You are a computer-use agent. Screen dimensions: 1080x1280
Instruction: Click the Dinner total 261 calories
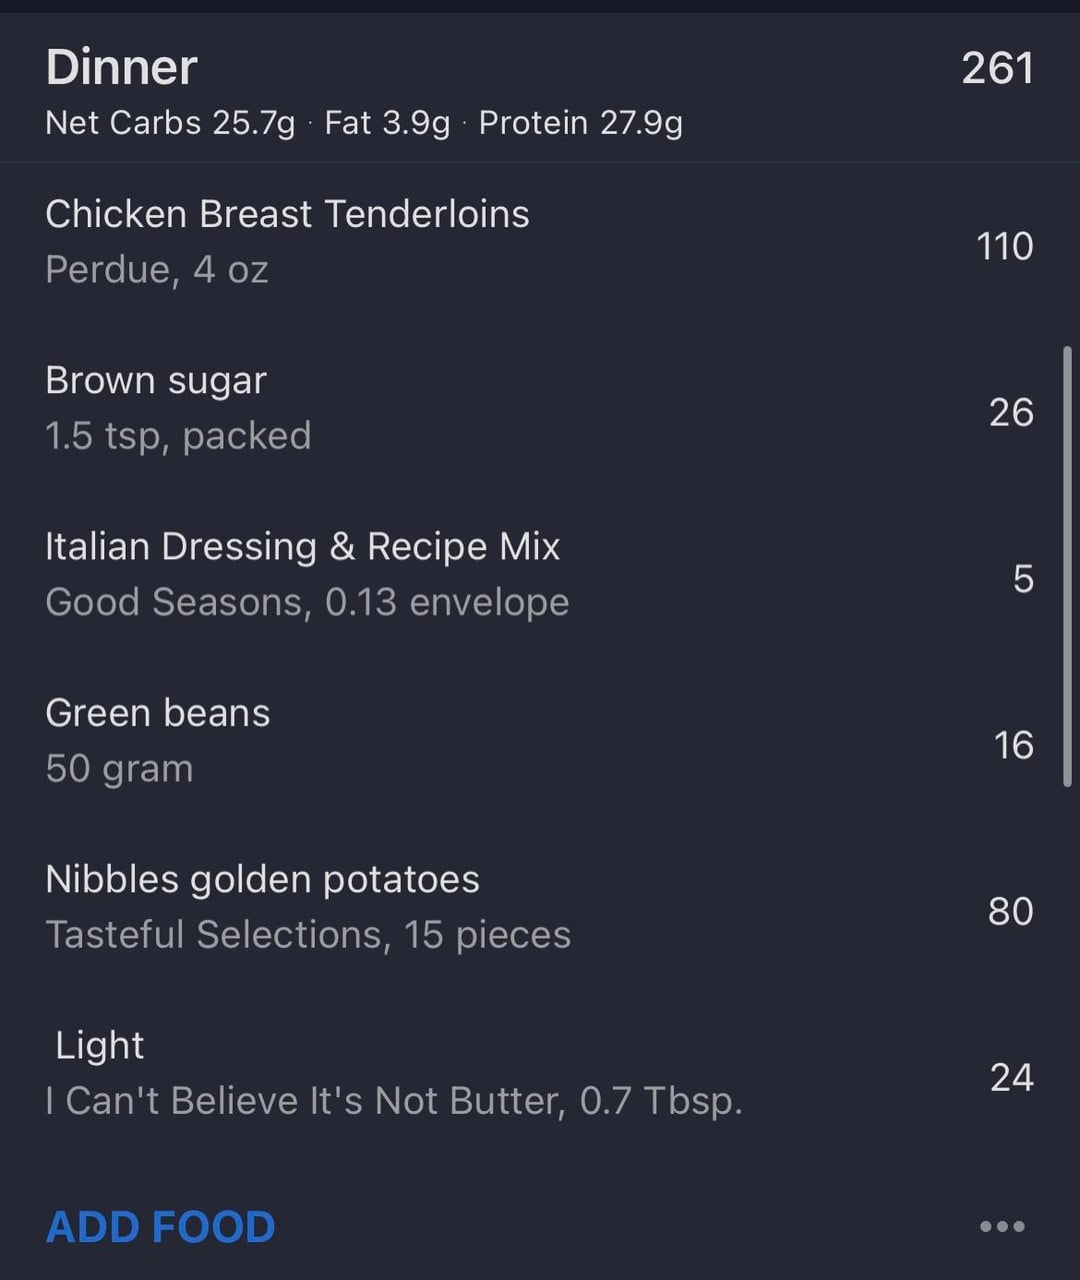point(997,68)
